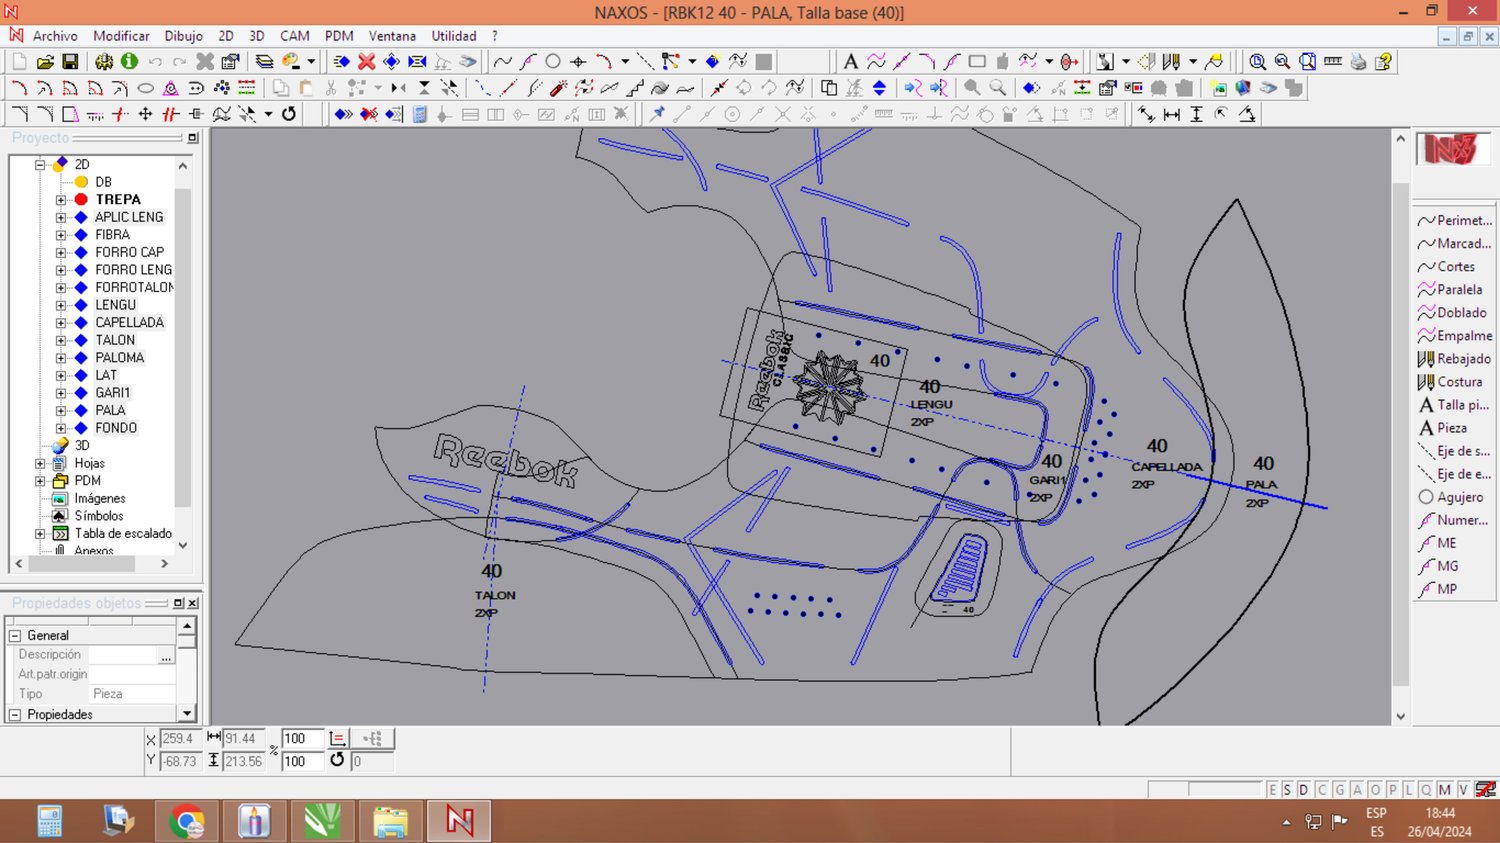The height and width of the screenshot is (843, 1500).
Task: Click the project tree vertical scrollbar
Action: pyautogui.click(x=183, y=355)
